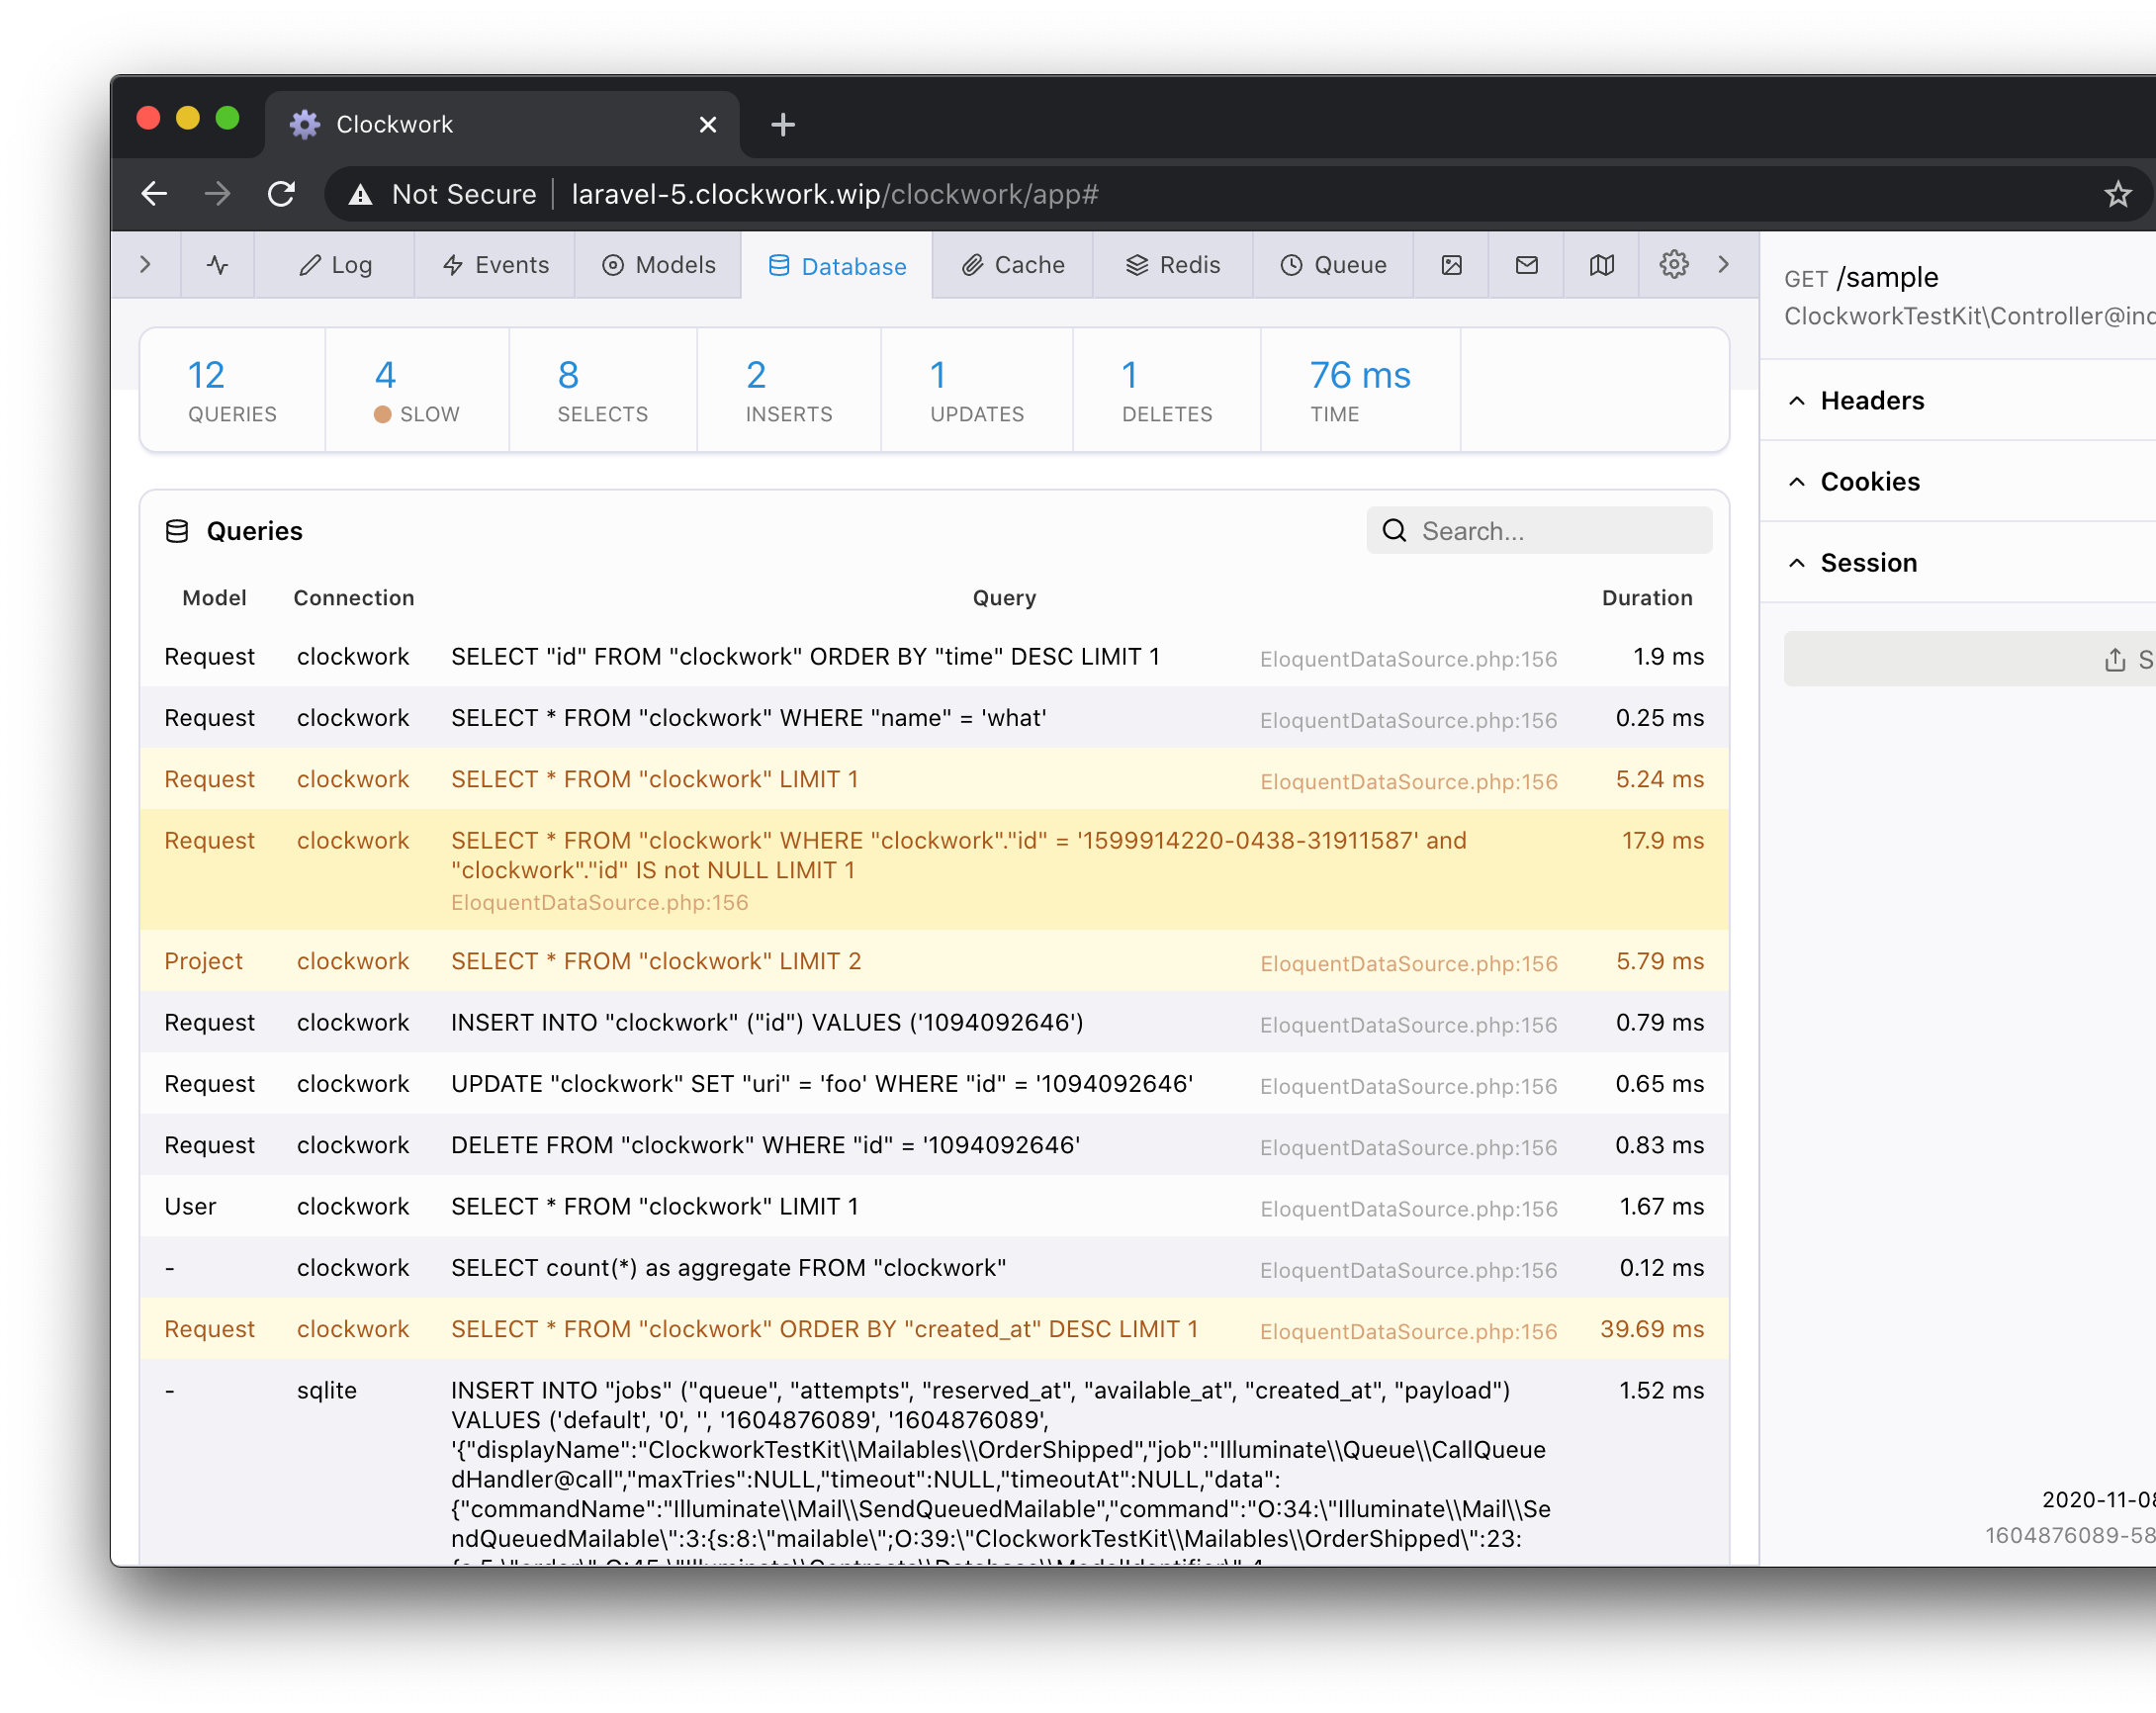Select the Database tab
Viewport: 2156px width, 1713px height.
pos(837,266)
